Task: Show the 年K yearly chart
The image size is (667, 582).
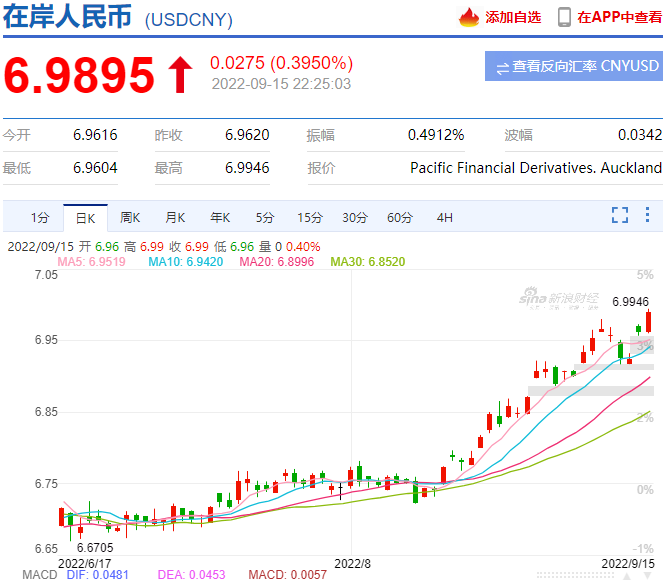Action: [220, 217]
